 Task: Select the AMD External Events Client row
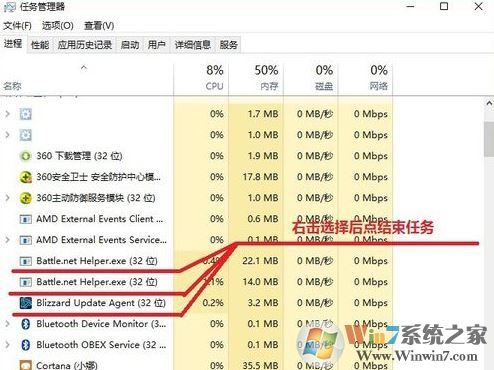[196, 219]
